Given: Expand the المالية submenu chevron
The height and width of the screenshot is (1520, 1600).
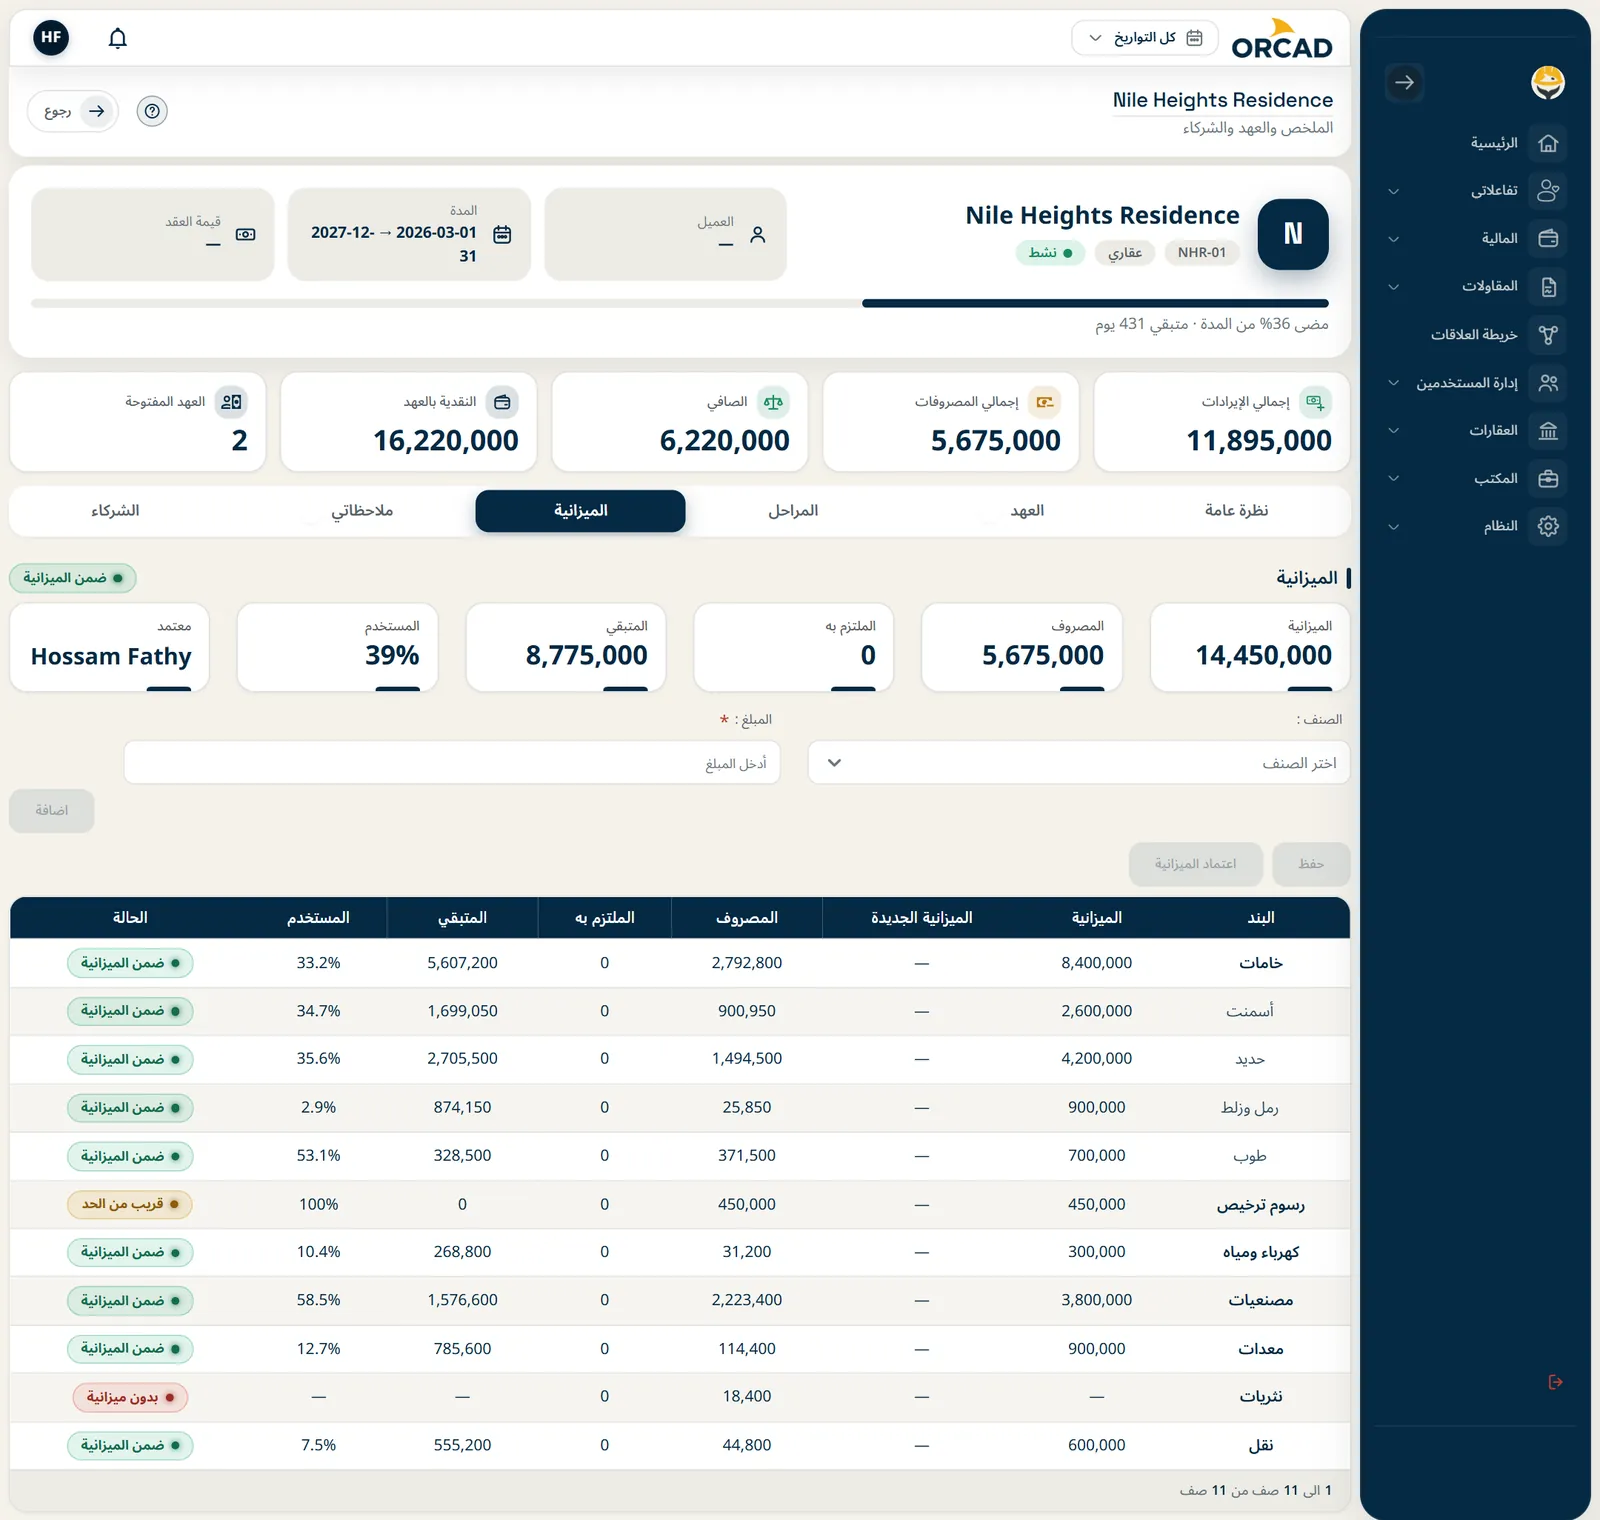Looking at the screenshot, I should [1393, 239].
